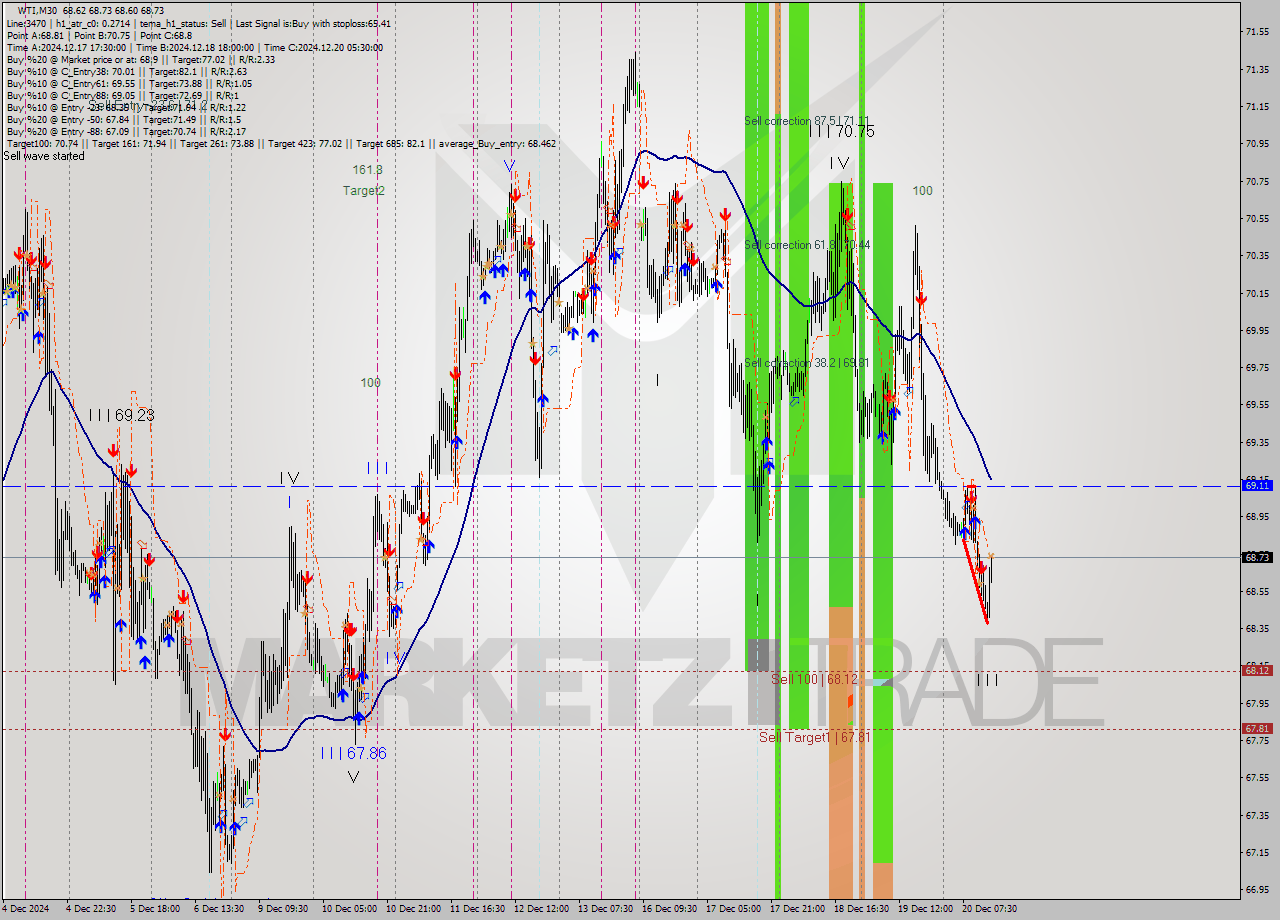Click the 'Sell 100 | 68.12' label

click(x=814, y=679)
